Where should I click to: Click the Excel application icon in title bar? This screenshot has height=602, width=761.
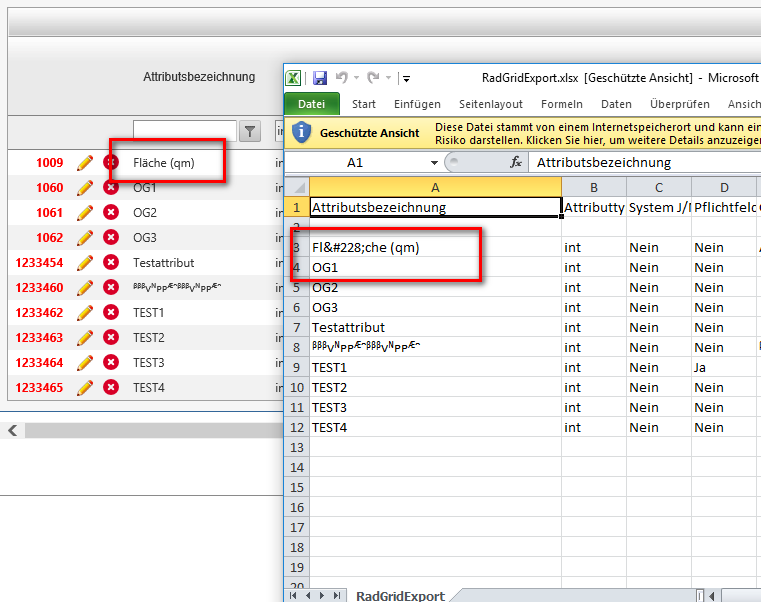coord(293,78)
